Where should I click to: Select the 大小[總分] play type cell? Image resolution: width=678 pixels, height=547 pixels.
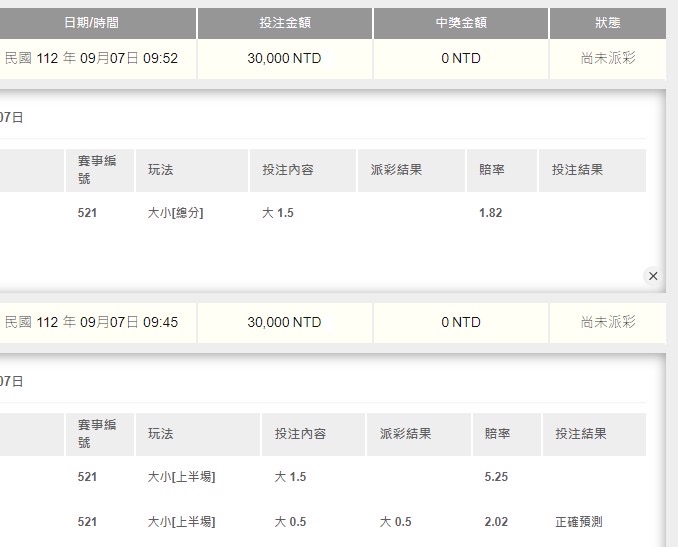(175, 212)
